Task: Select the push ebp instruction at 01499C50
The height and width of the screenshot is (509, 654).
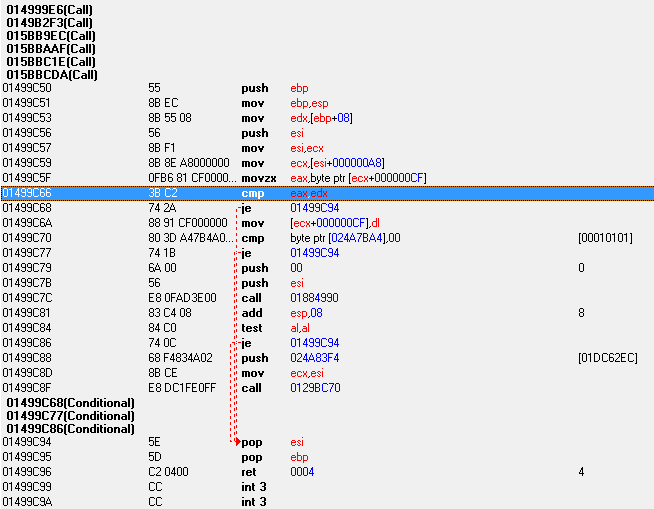Action: (x=255, y=88)
